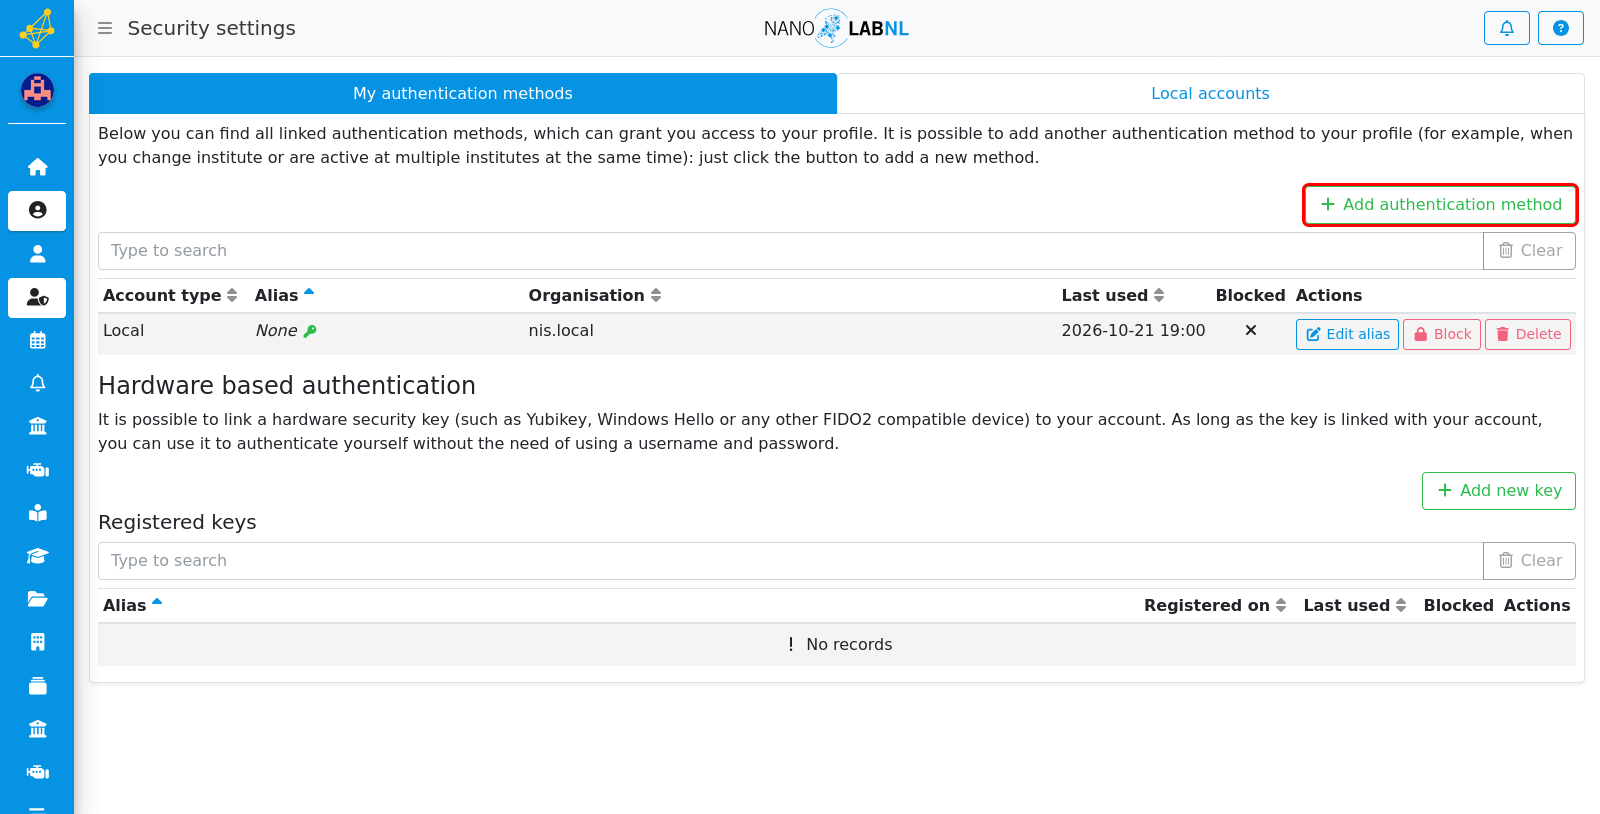The width and height of the screenshot is (1600, 814).
Task: Toggle the hamburger menu icon
Action: click(105, 28)
